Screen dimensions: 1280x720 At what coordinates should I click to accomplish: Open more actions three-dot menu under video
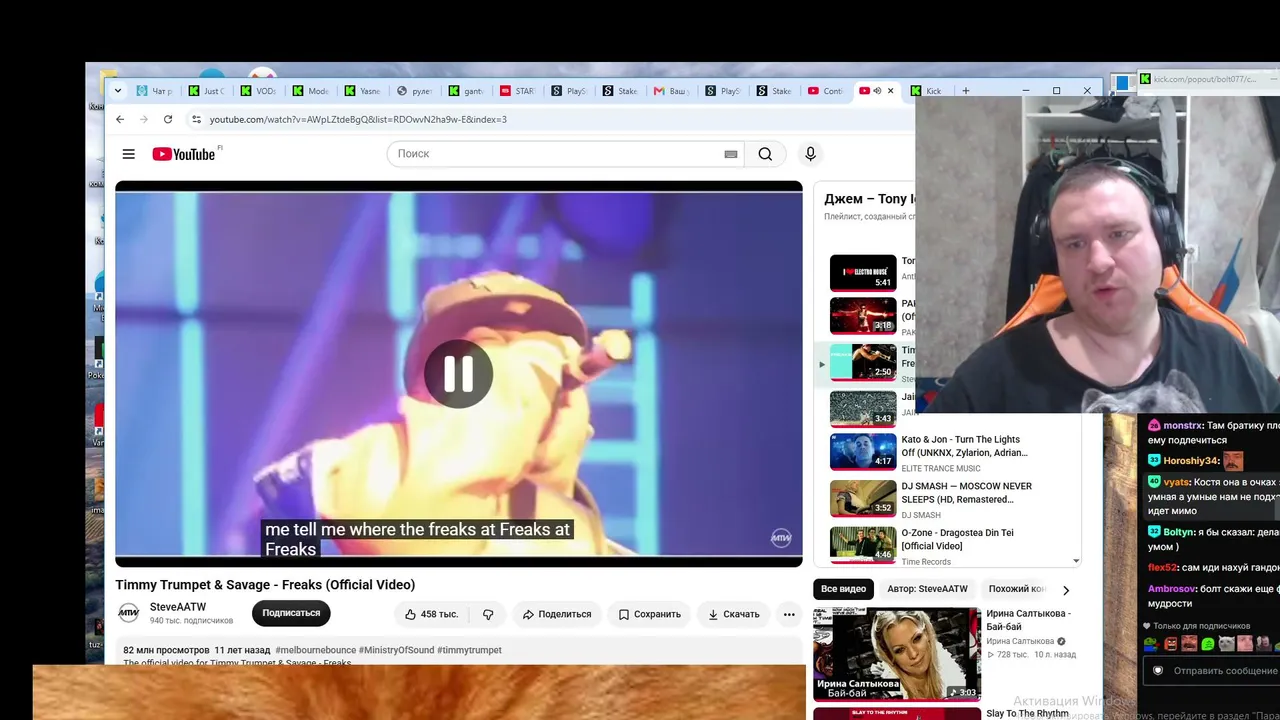(x=789, y=614)
